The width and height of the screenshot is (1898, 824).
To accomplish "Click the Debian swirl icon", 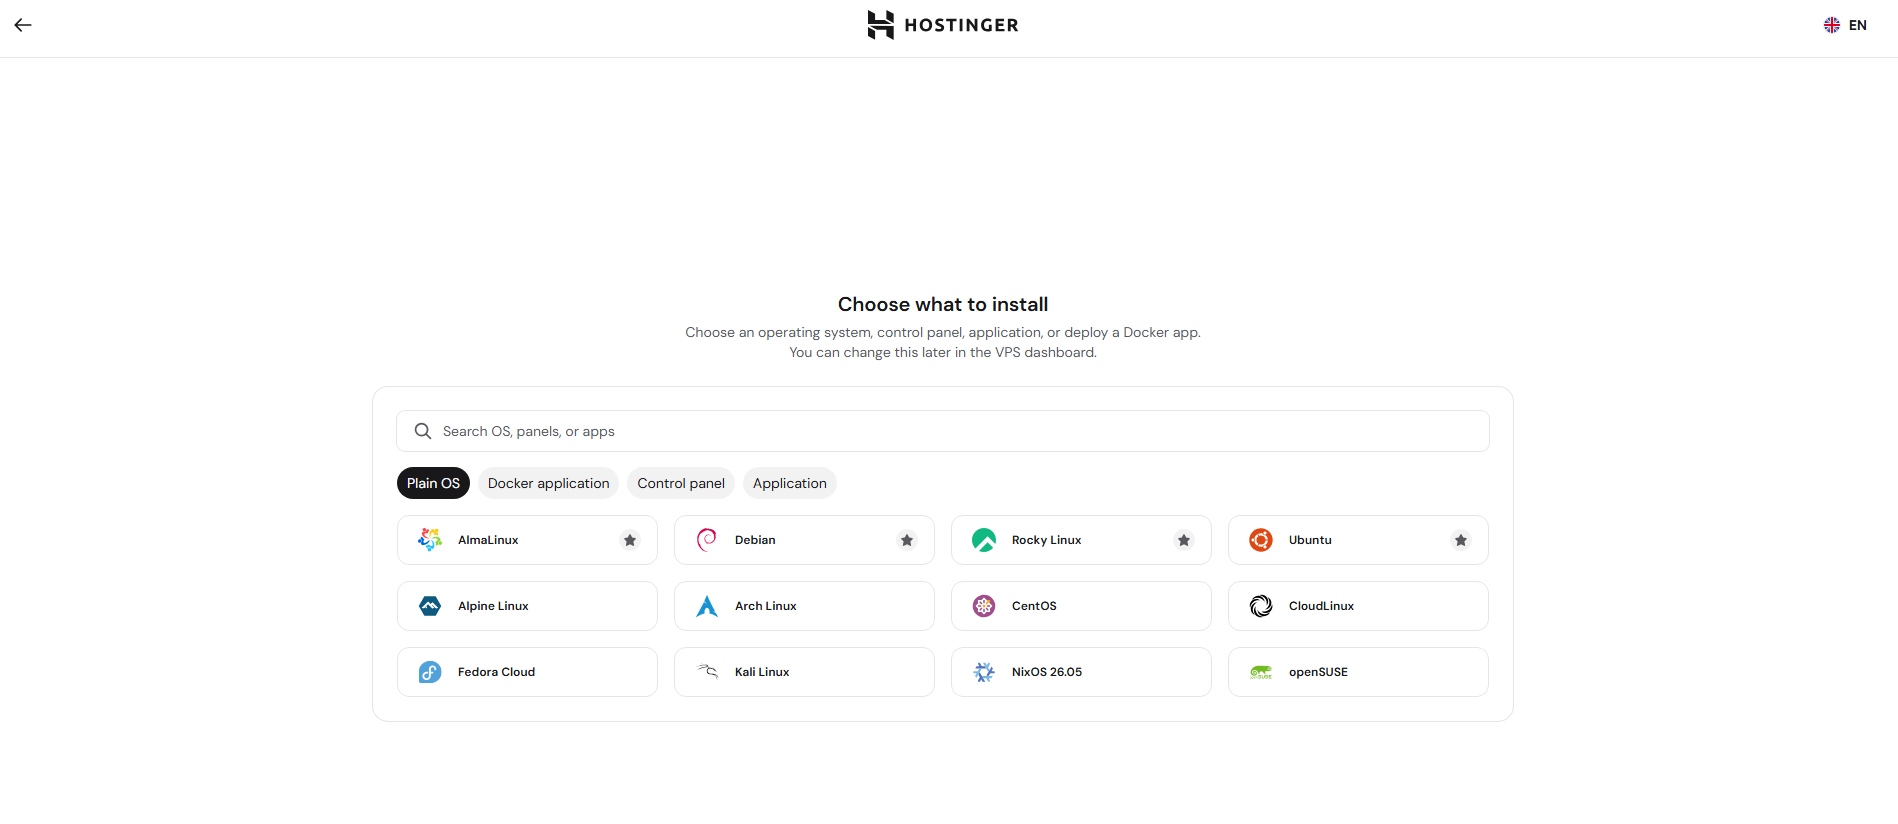I will (707, 540).
